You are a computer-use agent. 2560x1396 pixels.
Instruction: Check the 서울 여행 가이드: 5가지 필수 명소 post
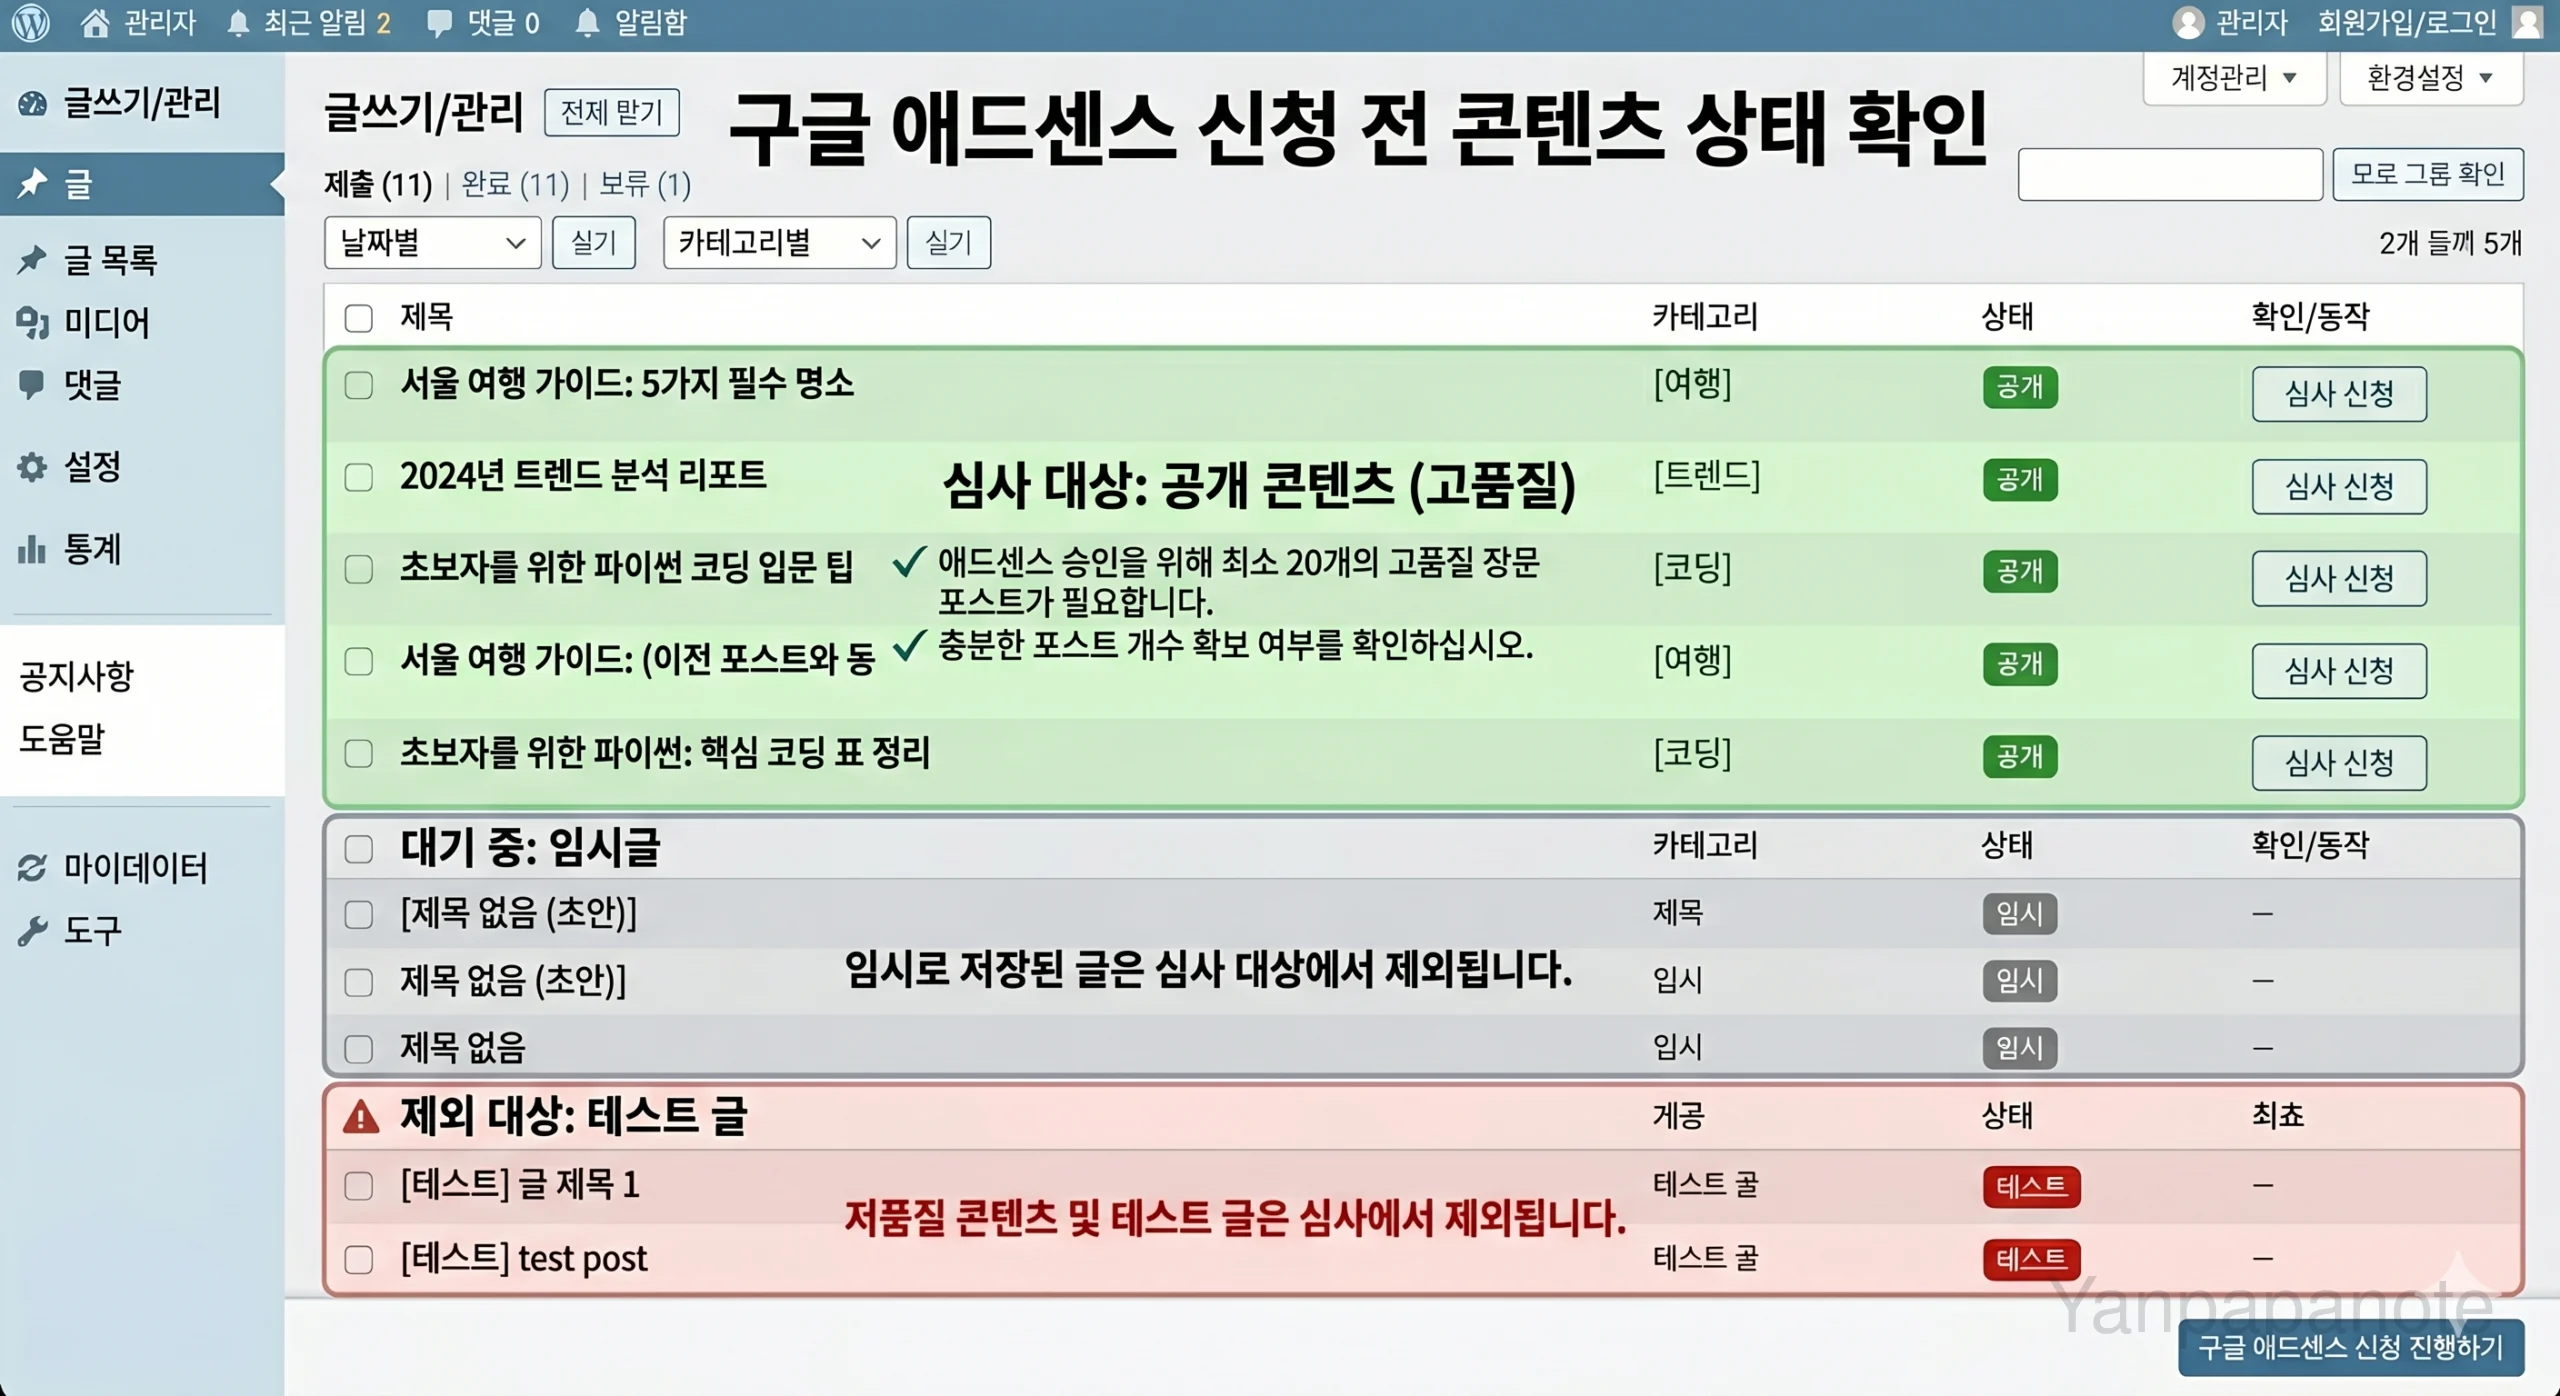coord(358,385)
